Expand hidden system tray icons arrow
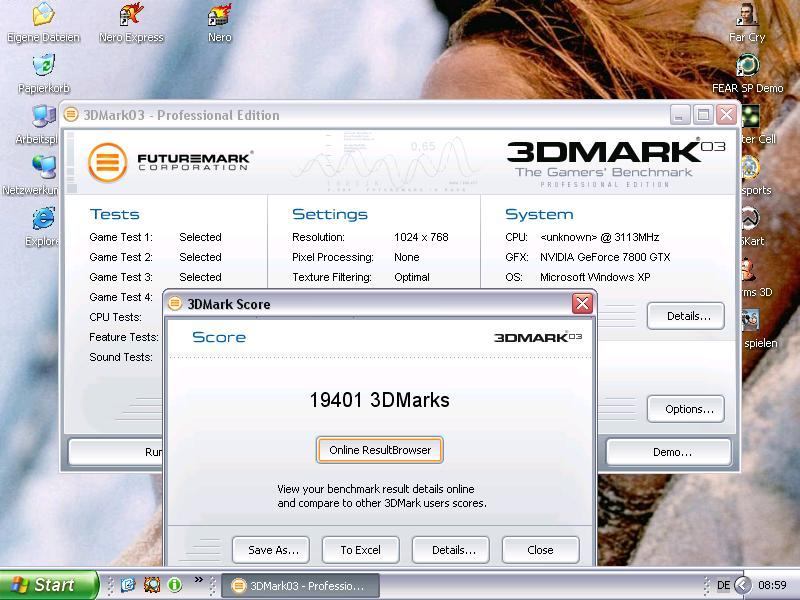The height and width of the screenshot is (600, 800). click(x=743, y=585)
